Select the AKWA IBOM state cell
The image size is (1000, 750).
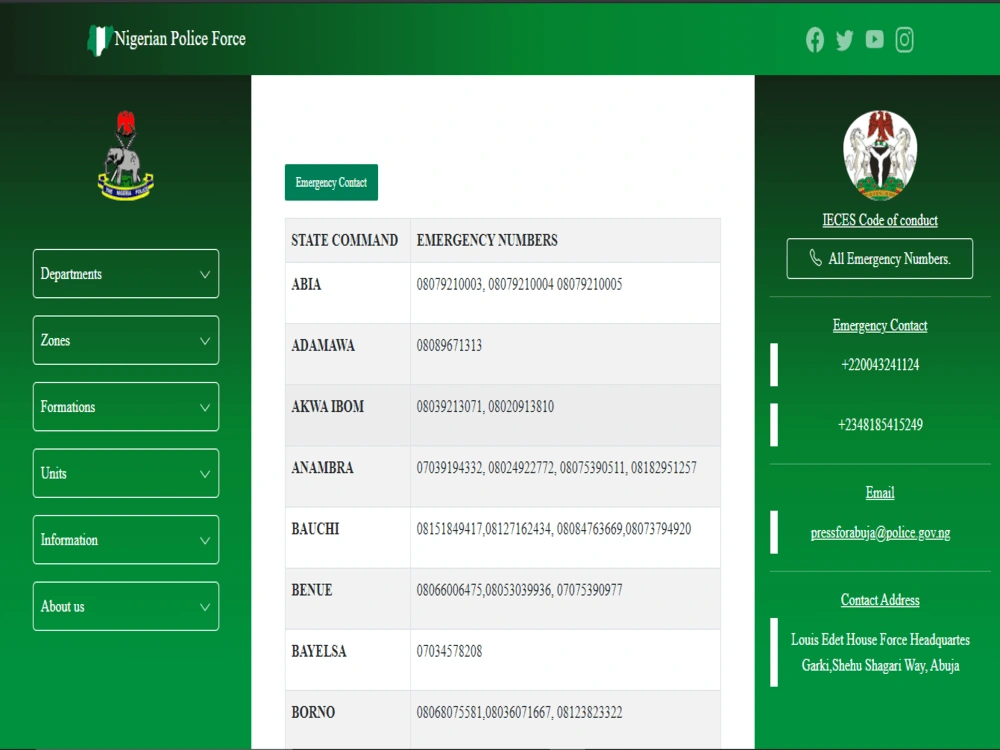pyautogui.click(x=348, y=415)
